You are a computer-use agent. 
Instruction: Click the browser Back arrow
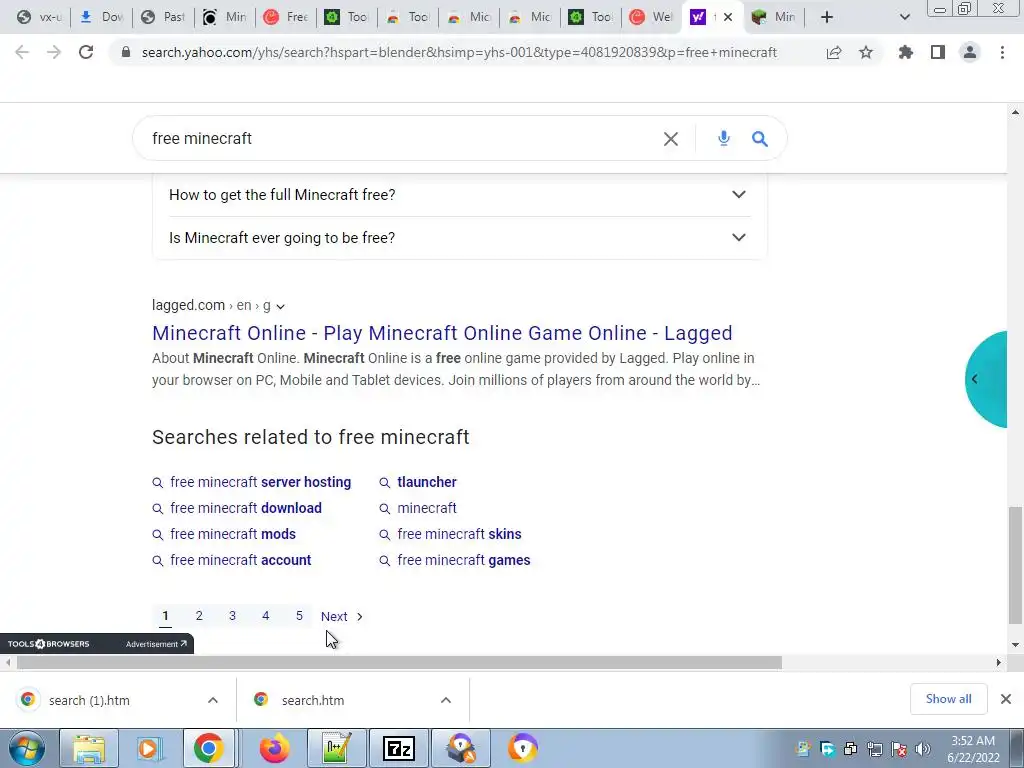point(22,52)
